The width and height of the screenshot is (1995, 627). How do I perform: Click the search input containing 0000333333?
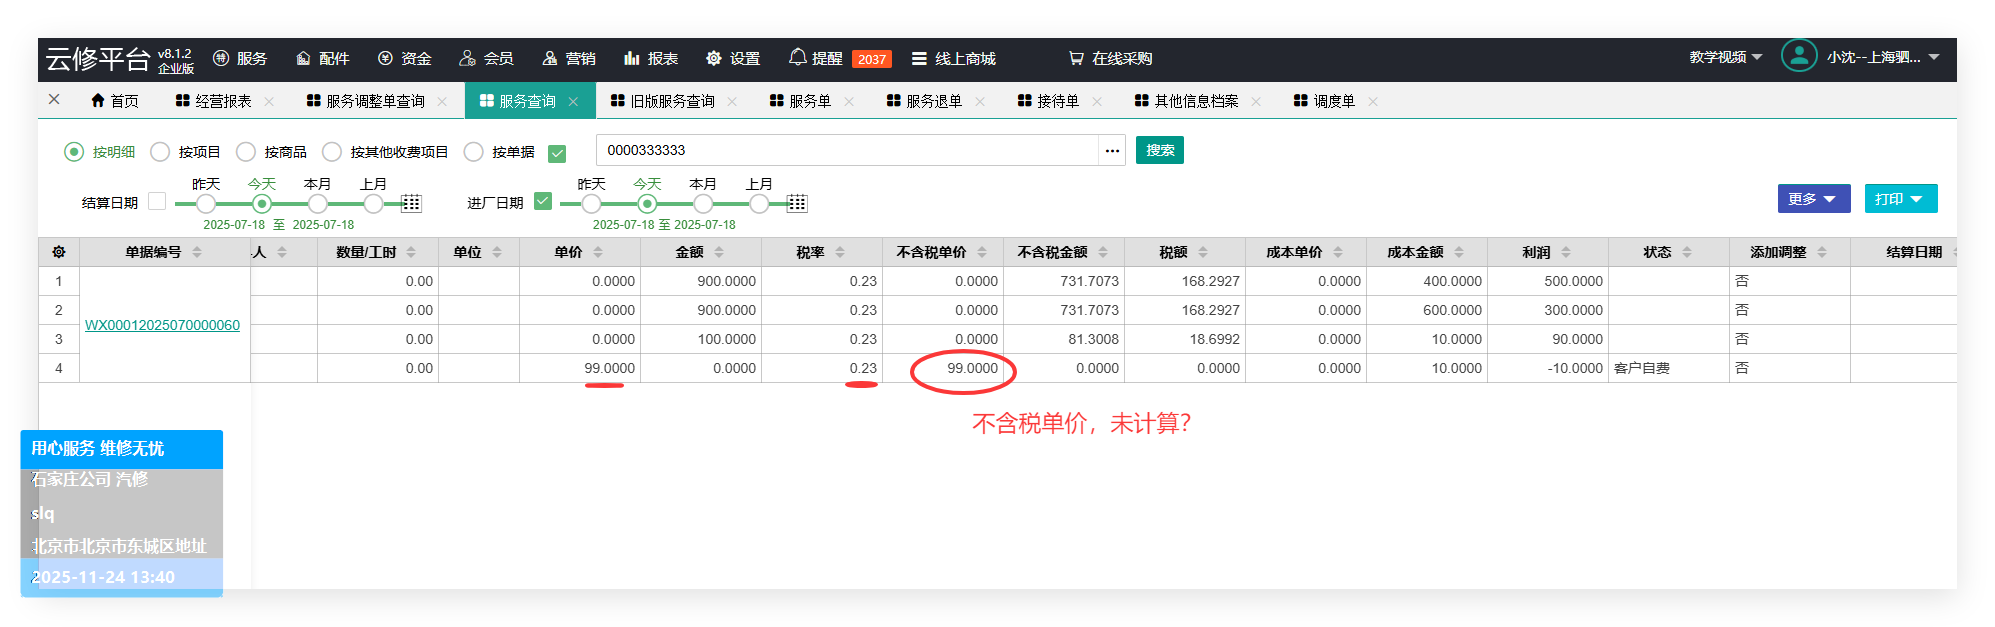point(846,151)
